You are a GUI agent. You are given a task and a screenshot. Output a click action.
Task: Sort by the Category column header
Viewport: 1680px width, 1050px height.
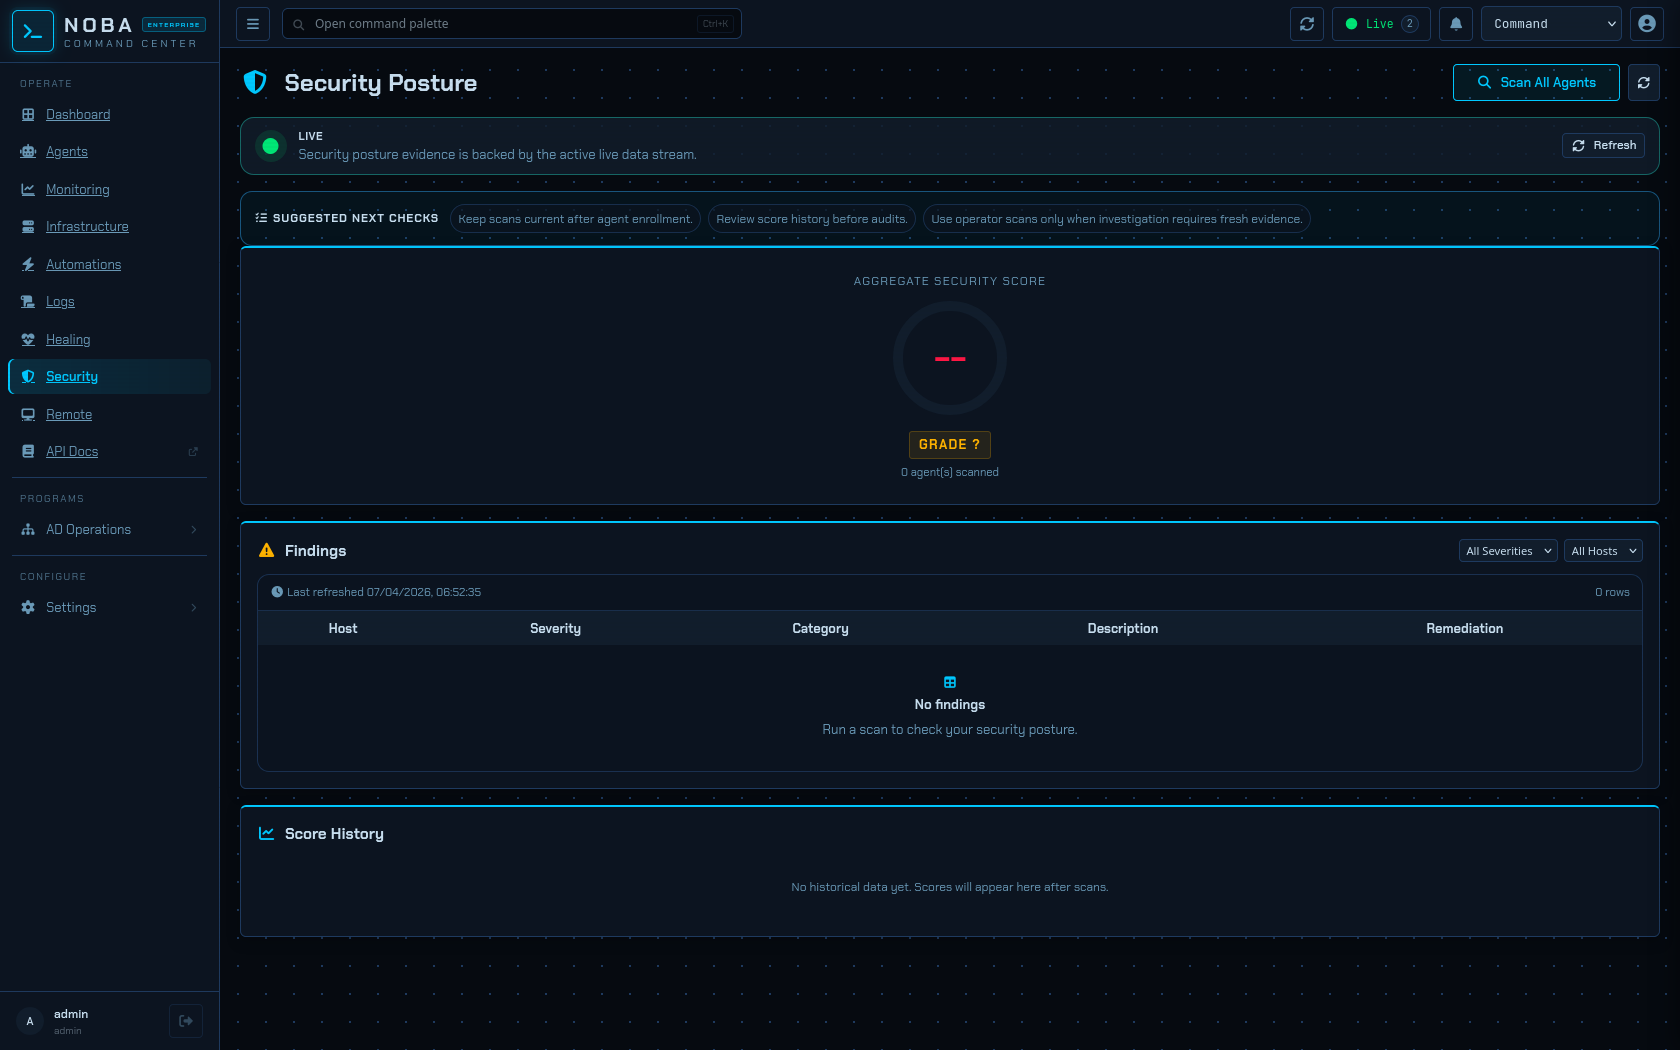[820, 629]
